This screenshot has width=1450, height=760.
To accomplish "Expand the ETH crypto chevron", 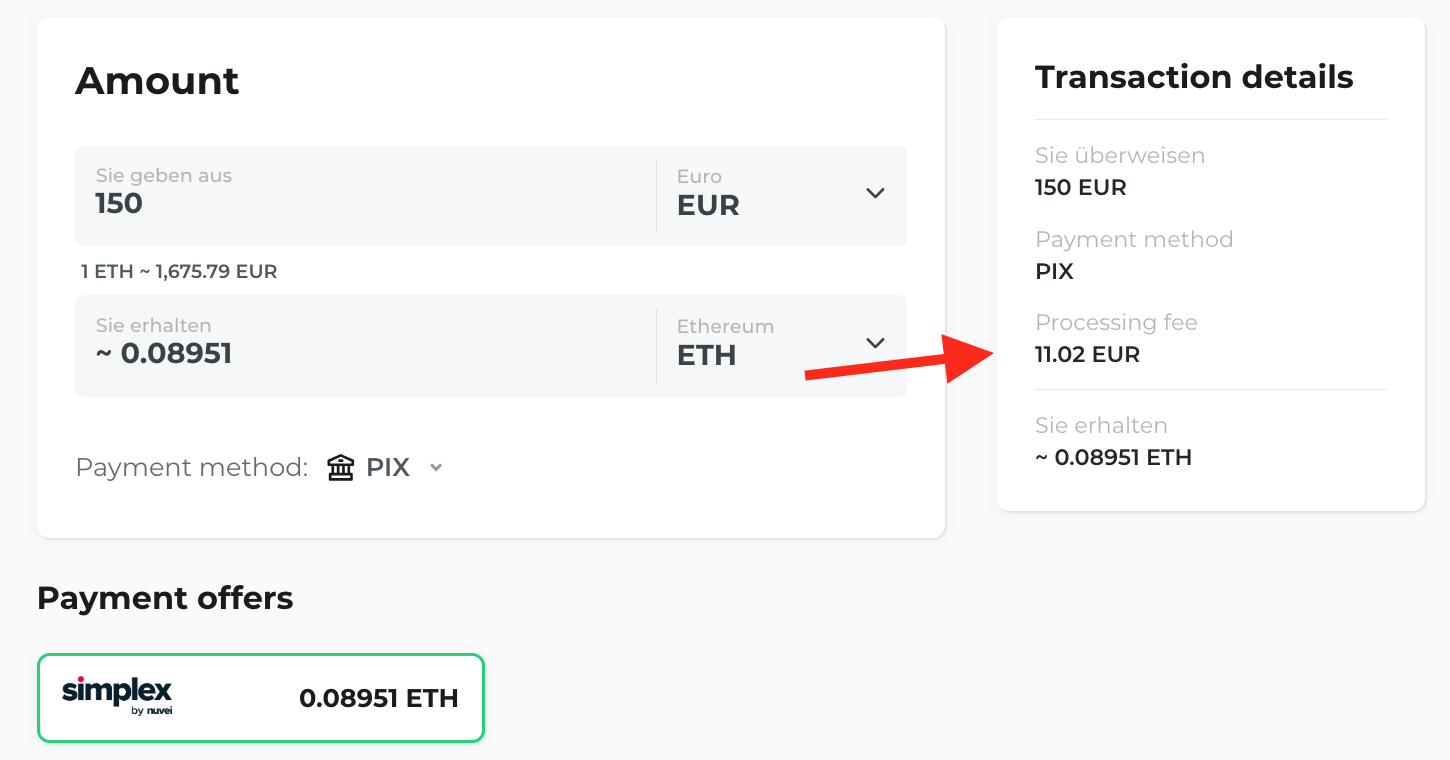I will 875,343.
